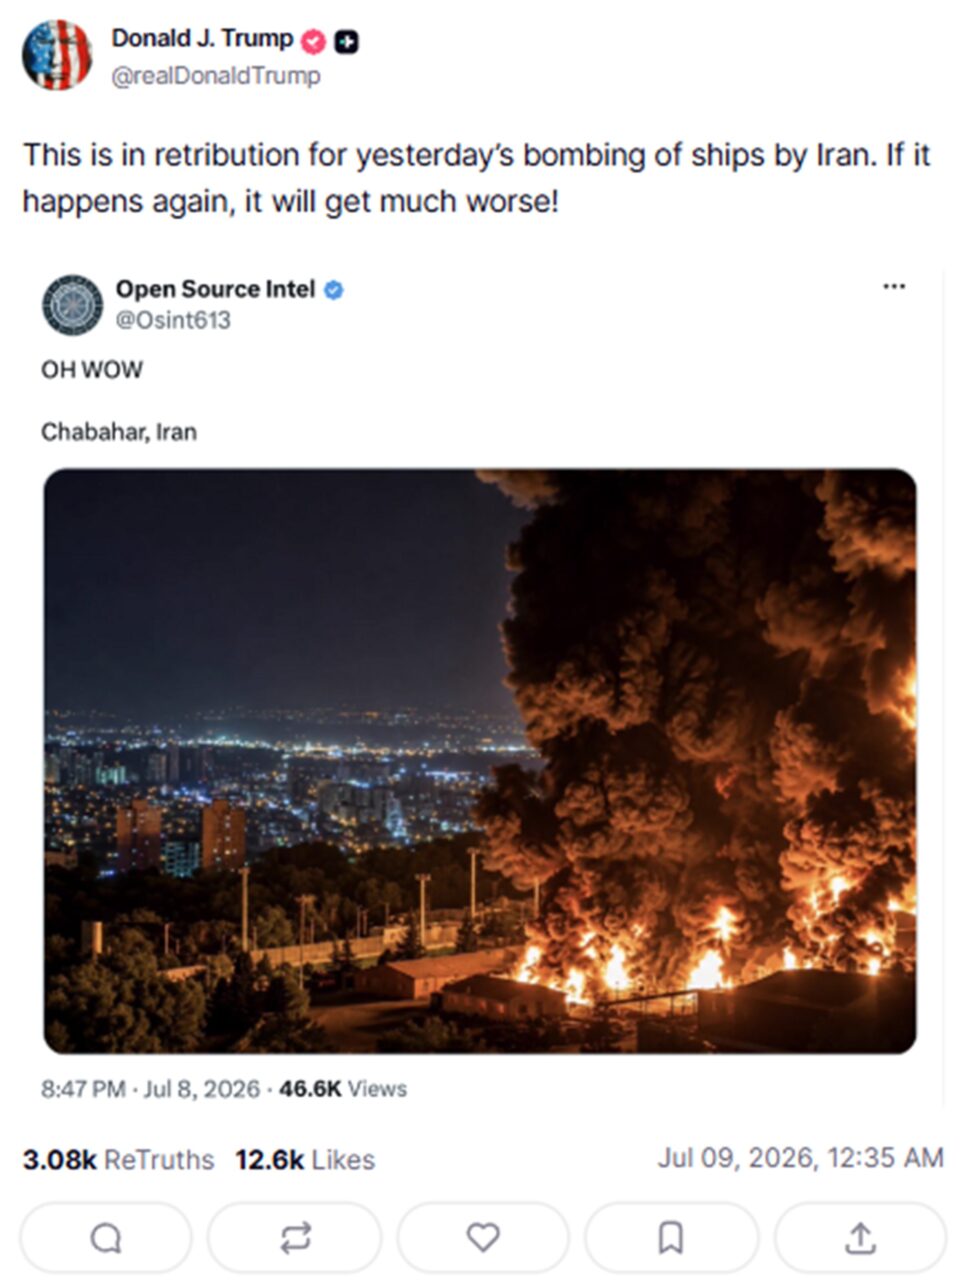Enlarge the Chabahar fire photo
The image size is (960, 1284).
pyautogui.click(x=480, y=761)
